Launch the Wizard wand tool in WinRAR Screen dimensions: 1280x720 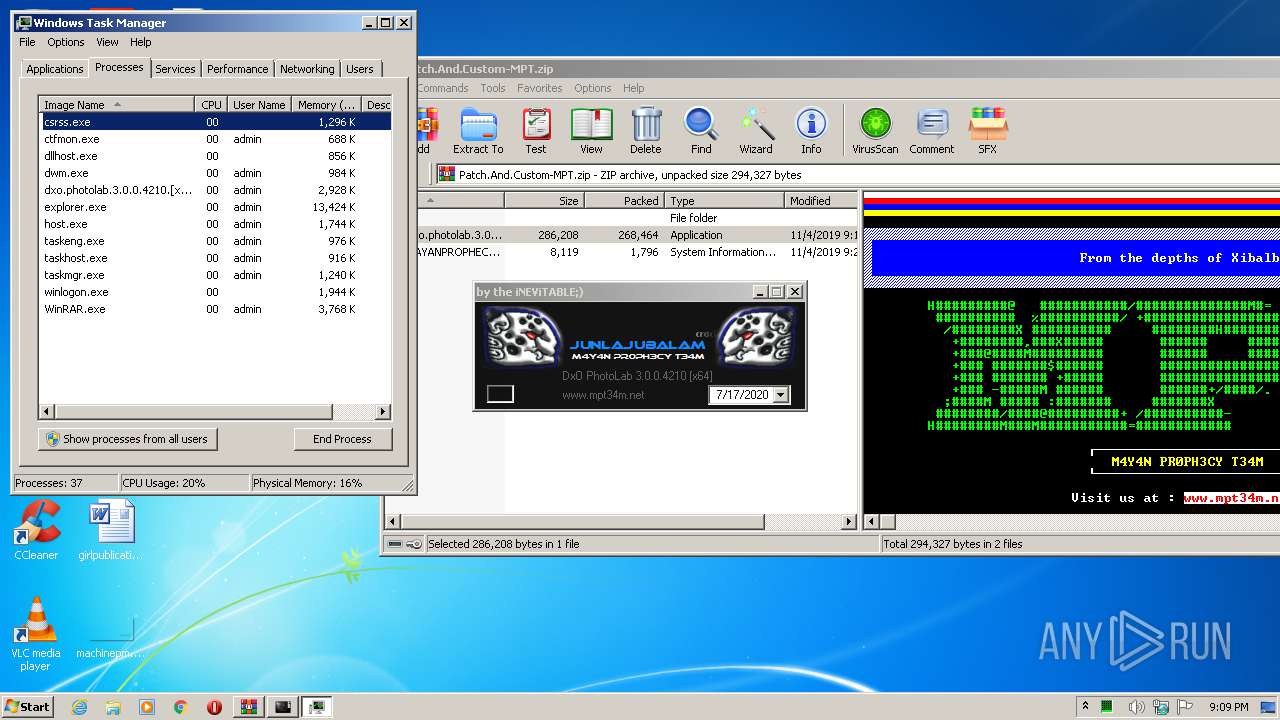[x=756, y=131]
